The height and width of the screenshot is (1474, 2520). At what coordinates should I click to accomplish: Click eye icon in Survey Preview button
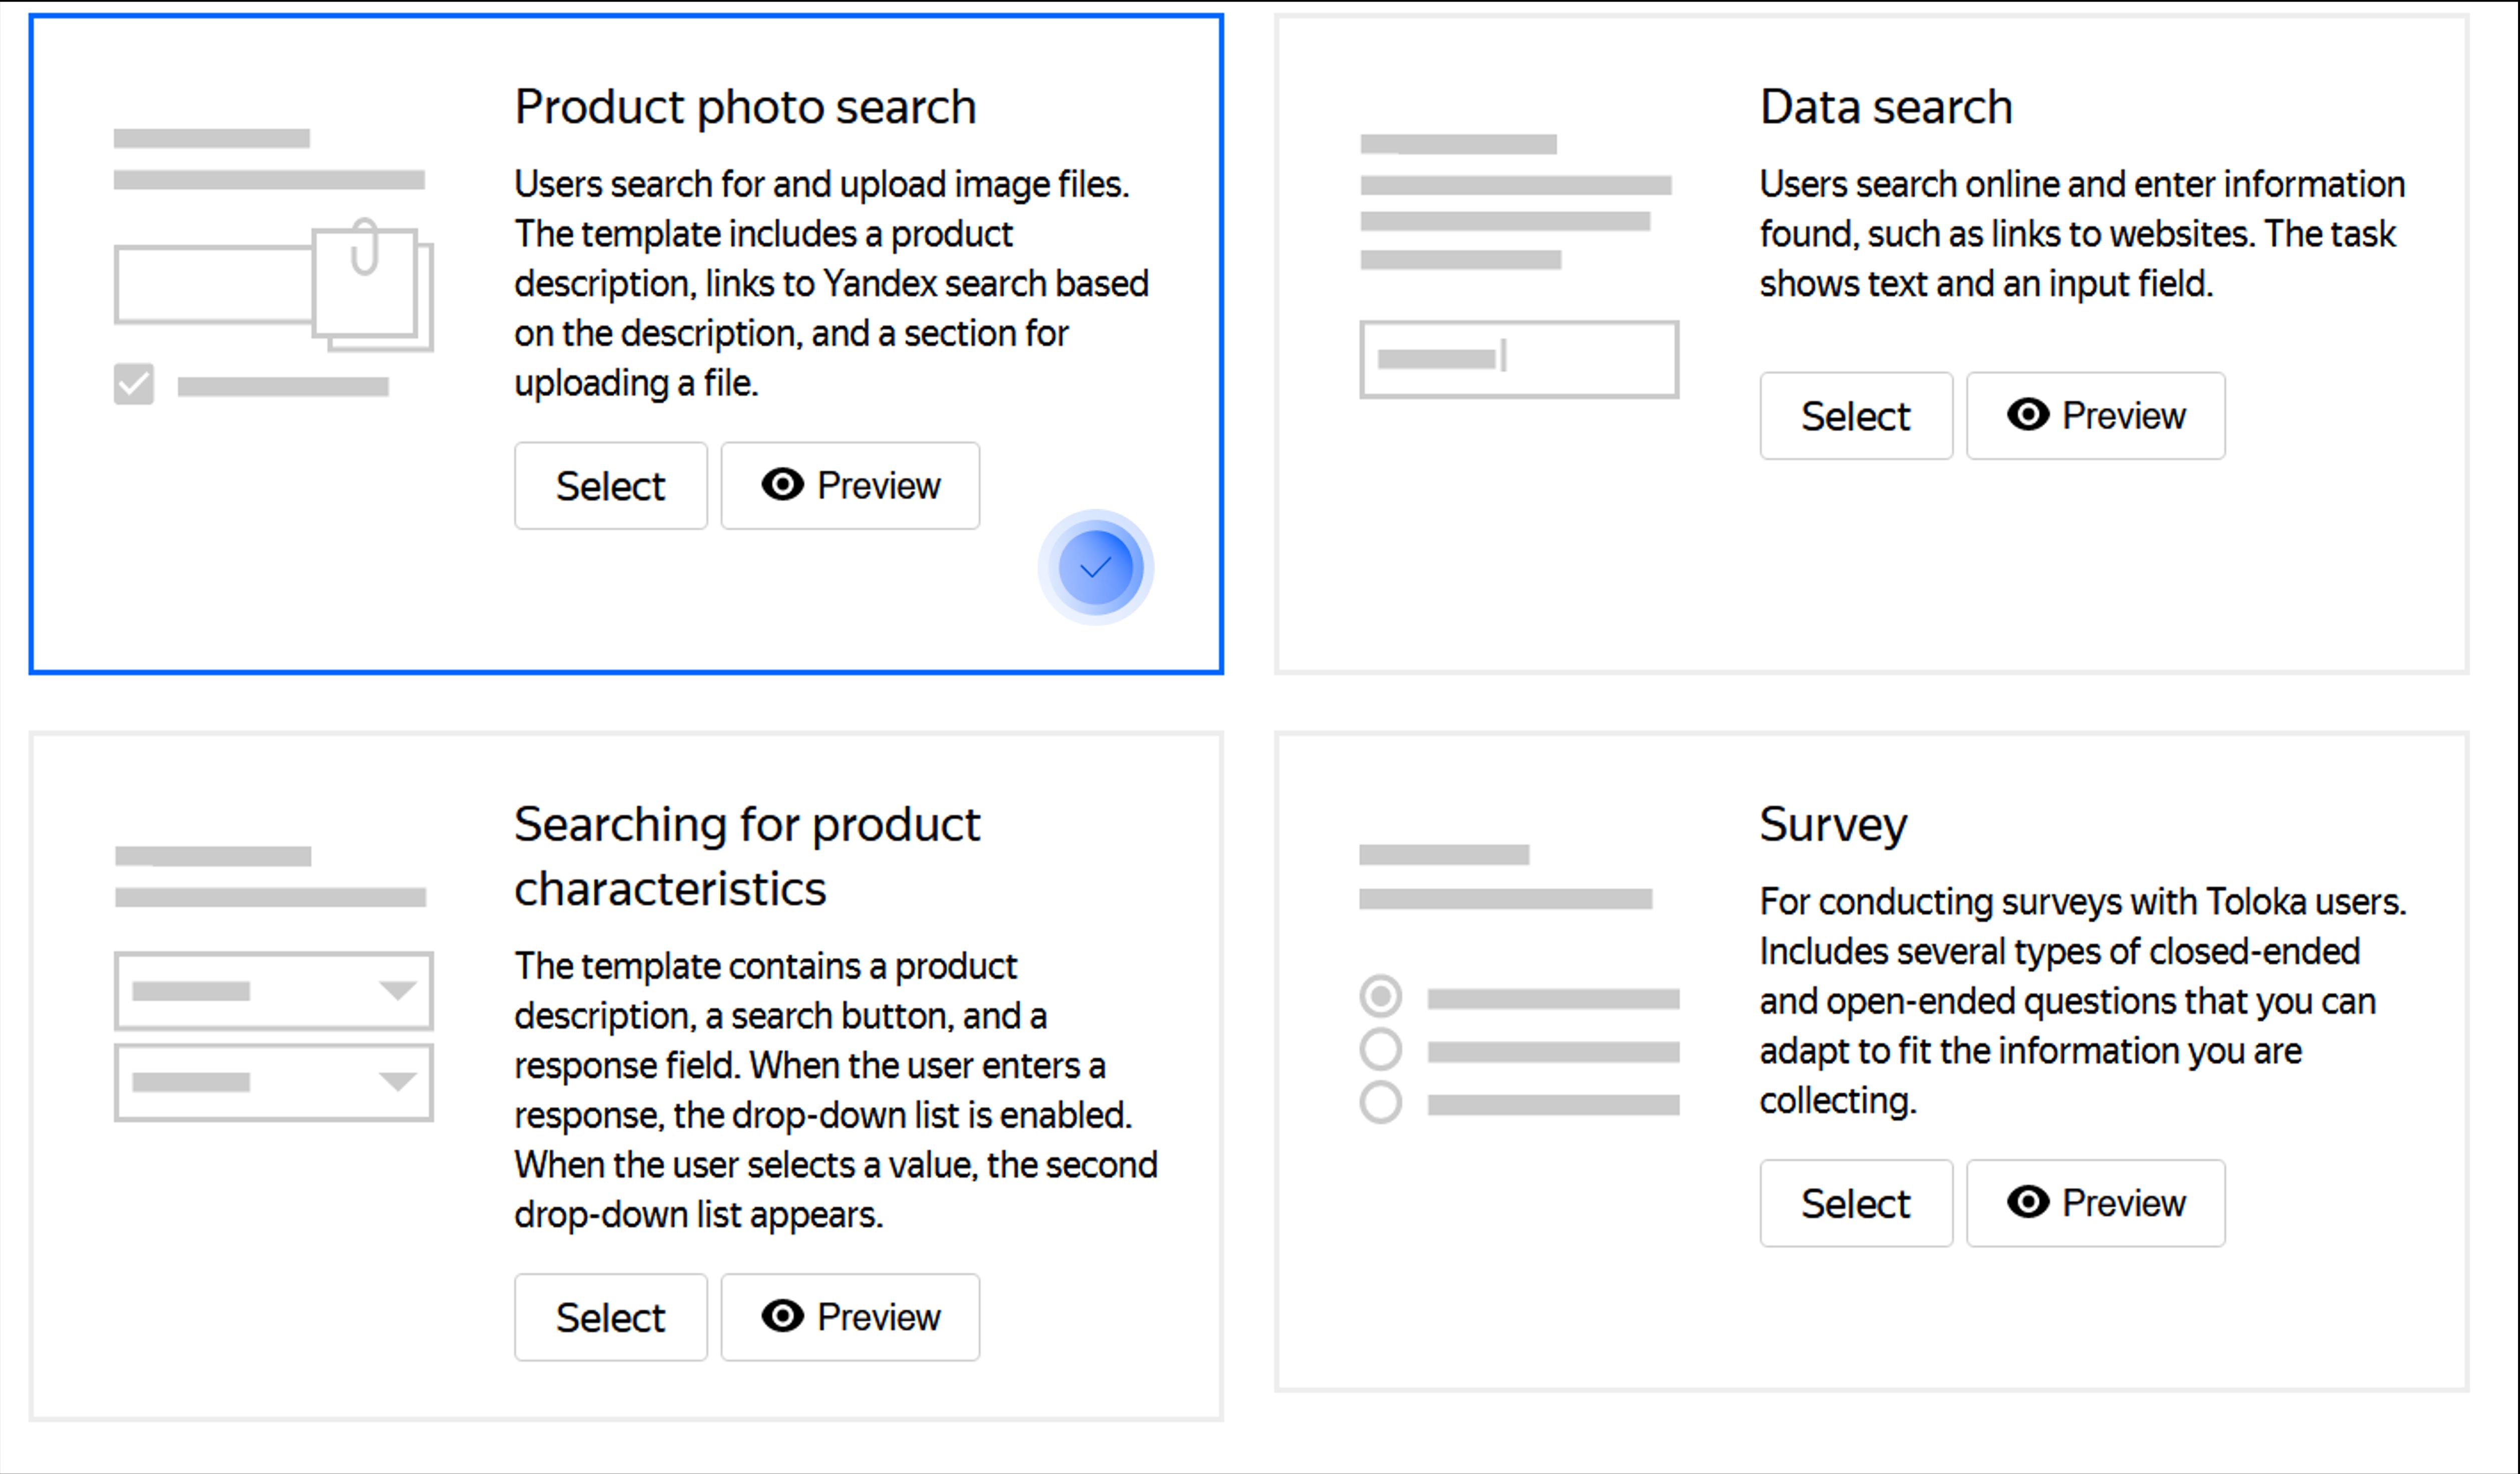2028,1202
